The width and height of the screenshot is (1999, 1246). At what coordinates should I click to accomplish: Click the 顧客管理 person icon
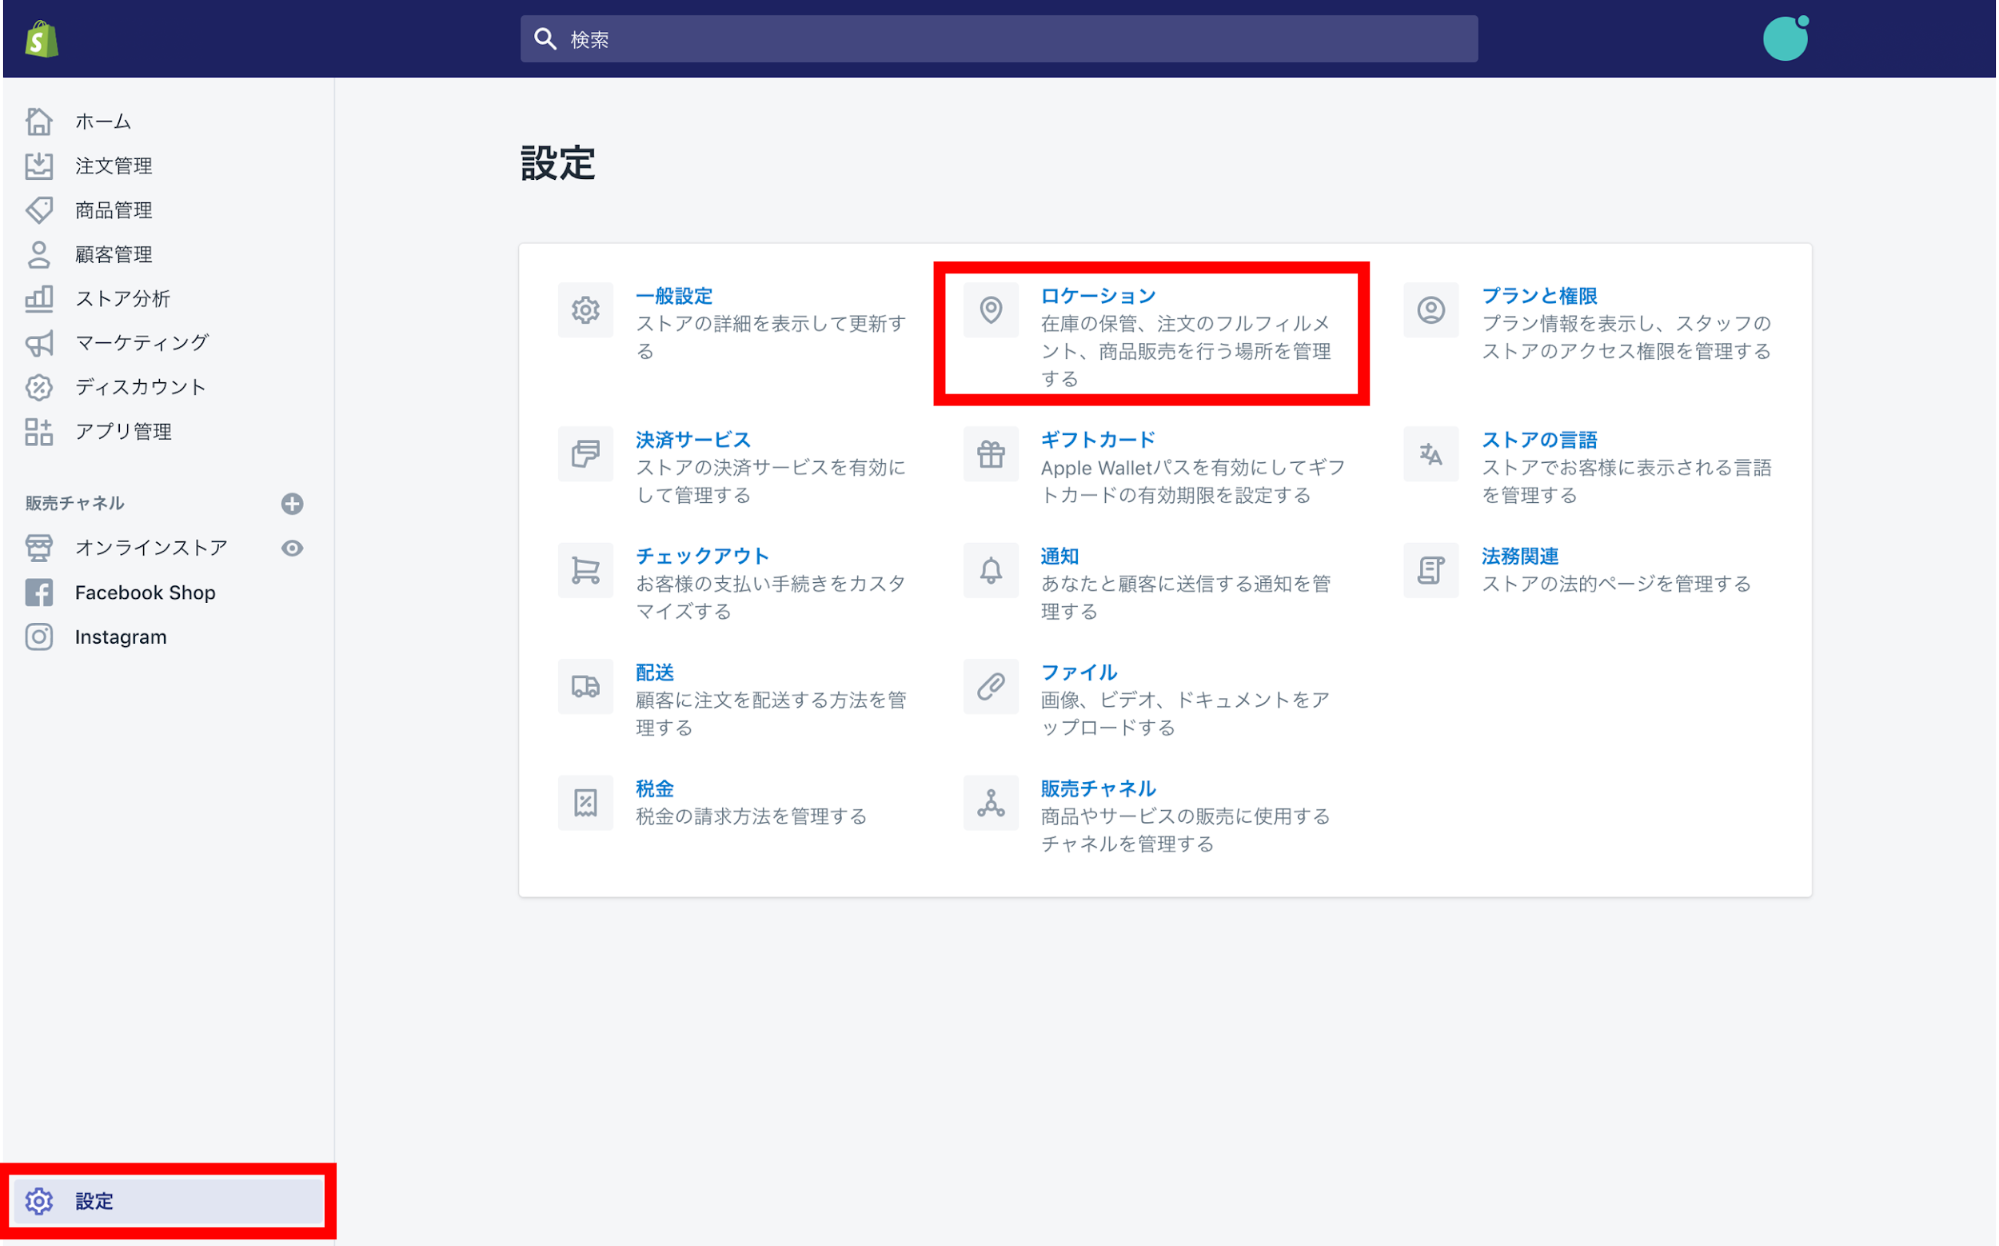(39, 254)
